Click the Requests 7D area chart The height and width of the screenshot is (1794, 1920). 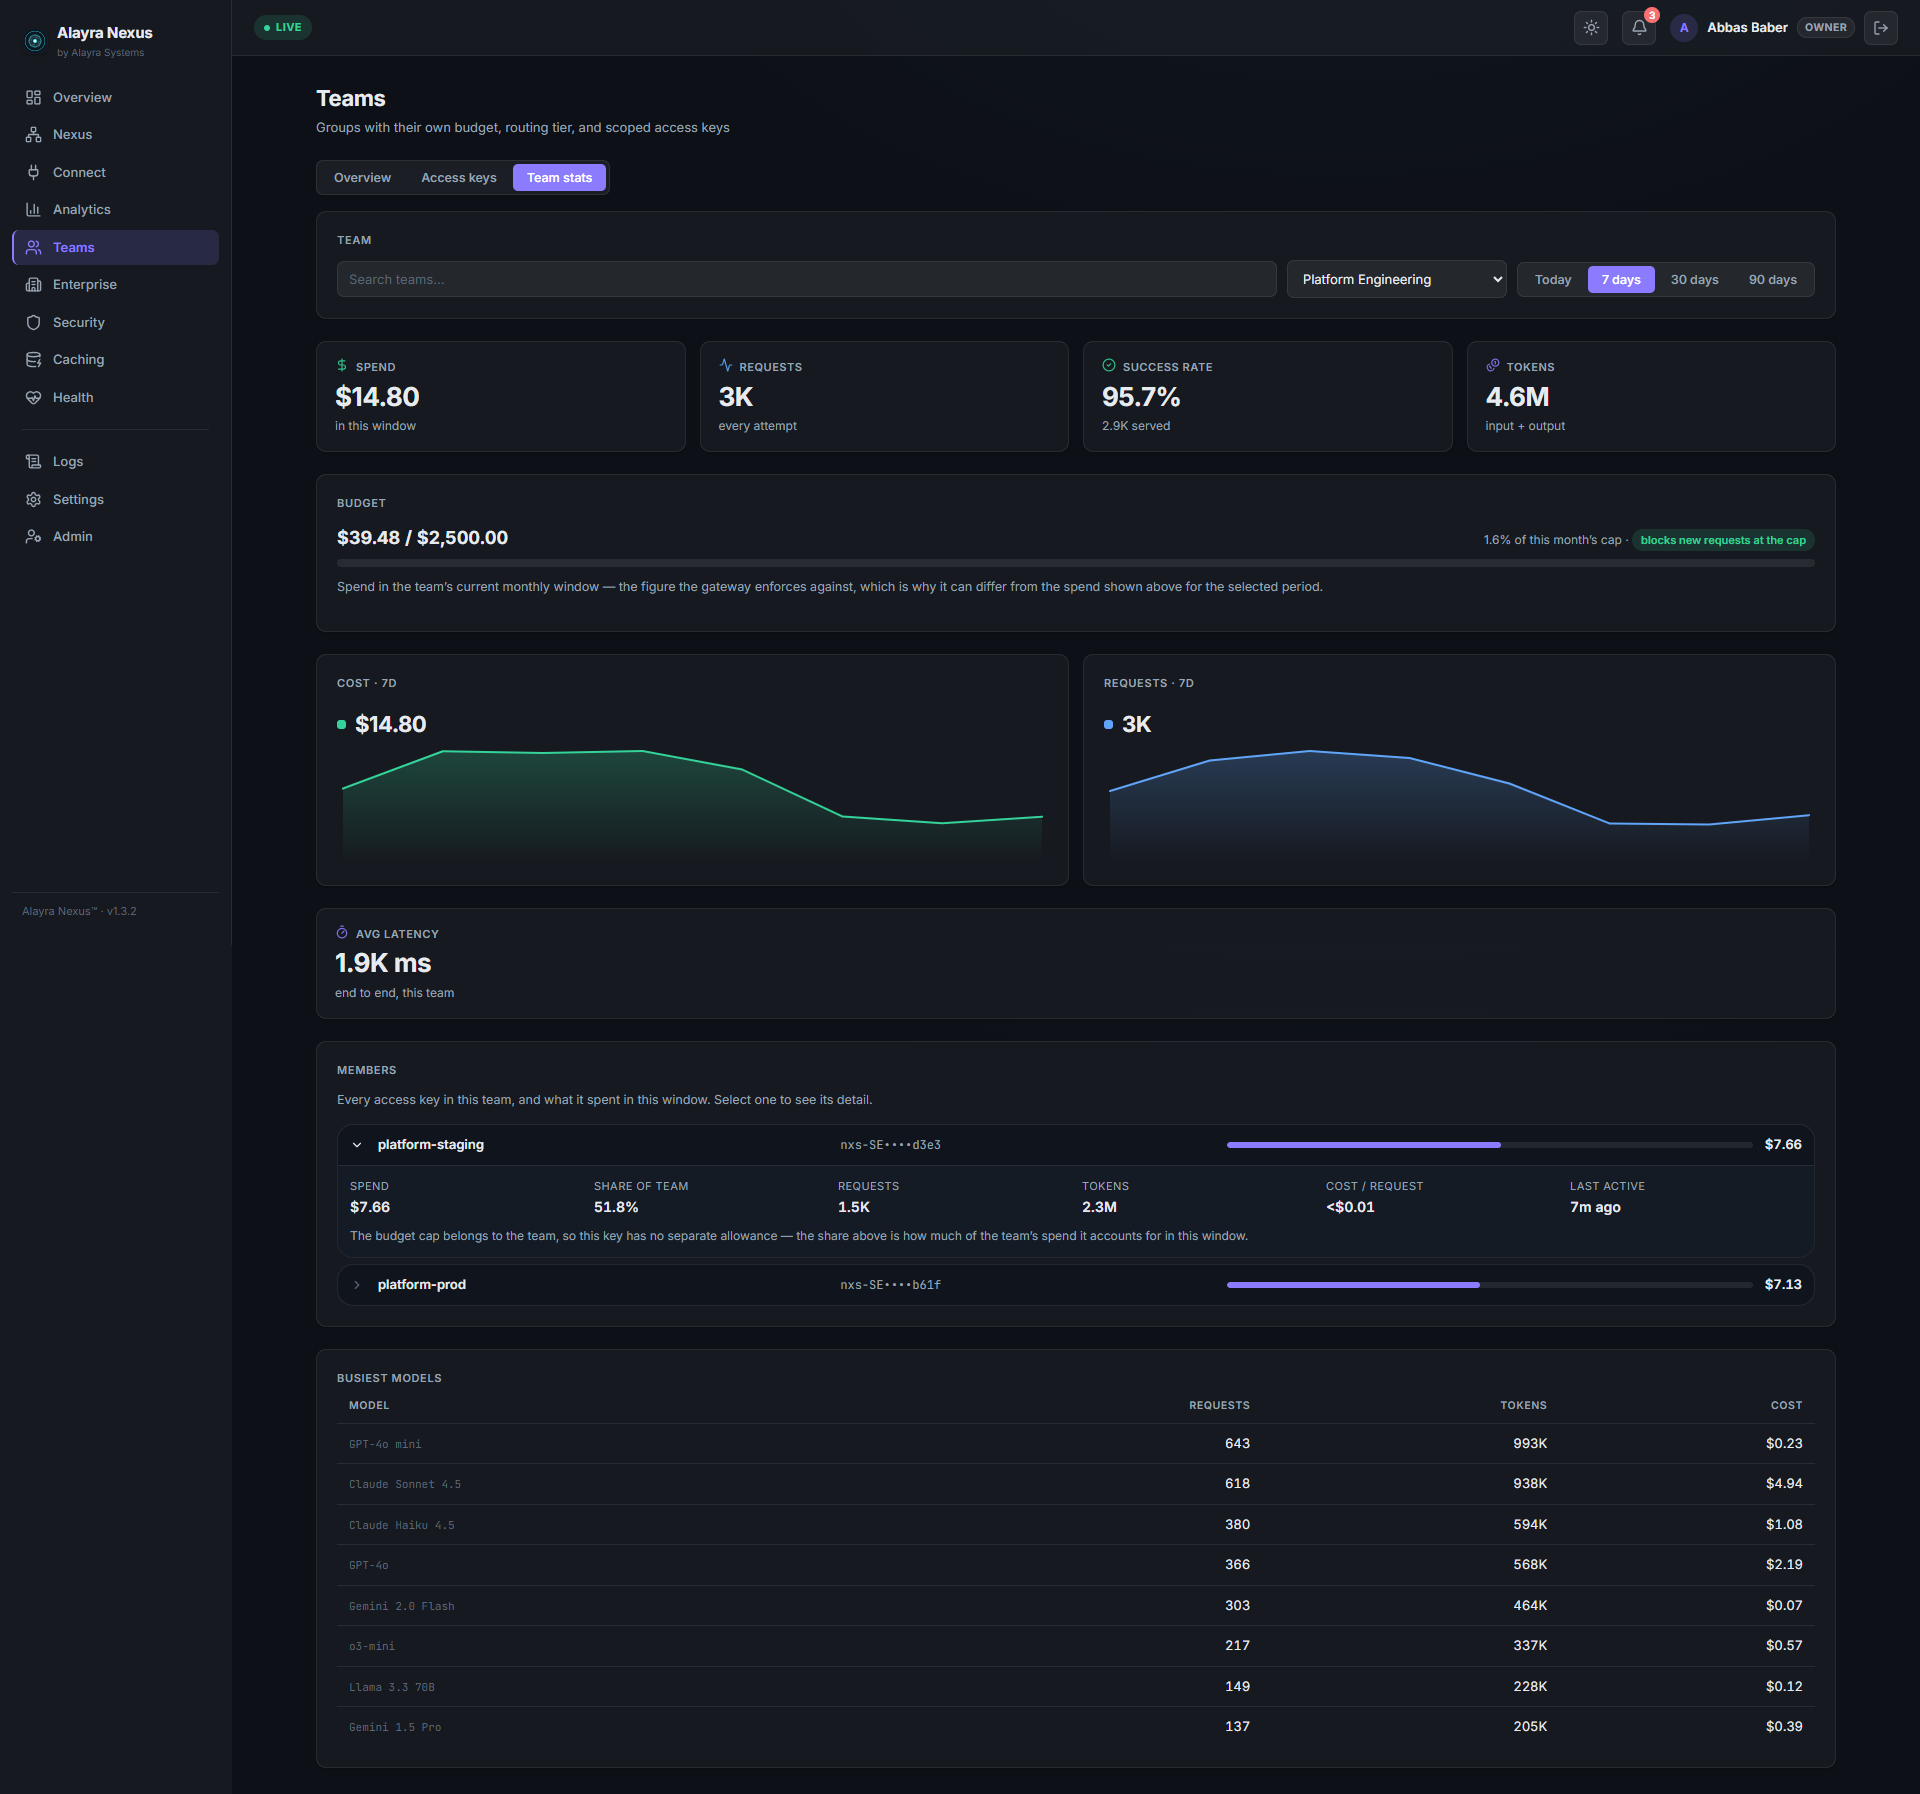(1459, 805)
